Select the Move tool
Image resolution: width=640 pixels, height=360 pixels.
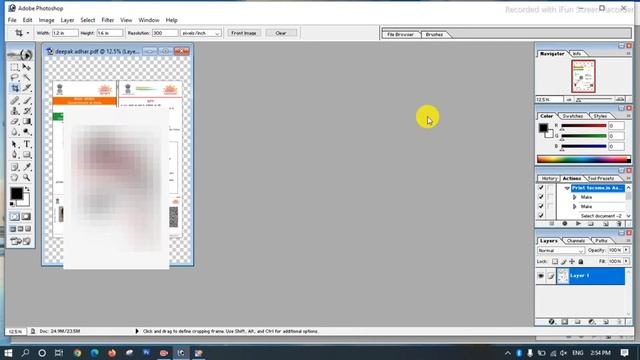(27, 67)
